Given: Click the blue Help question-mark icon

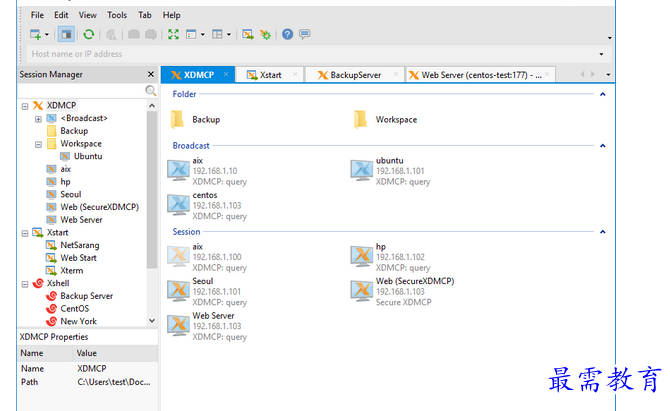Looking at the screenshot, I should pos(288,34).
